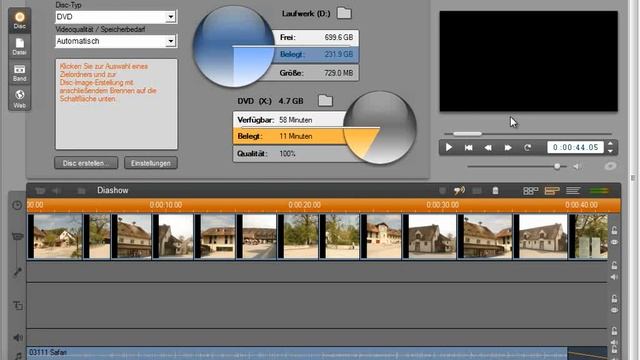Screen dimensions: 640x360
Task: Click the Frei 699.6 GB row
Action: tap(316, 38)
